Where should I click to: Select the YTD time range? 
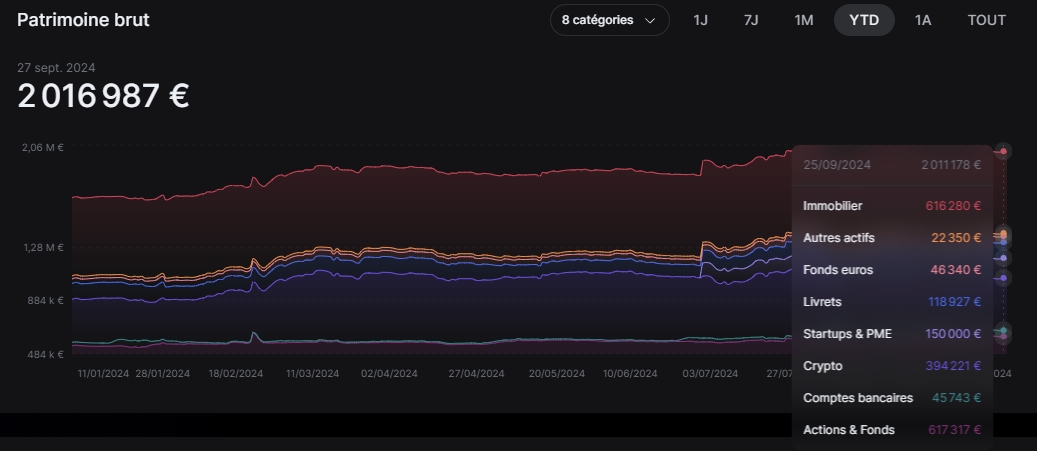coord(864,20)
